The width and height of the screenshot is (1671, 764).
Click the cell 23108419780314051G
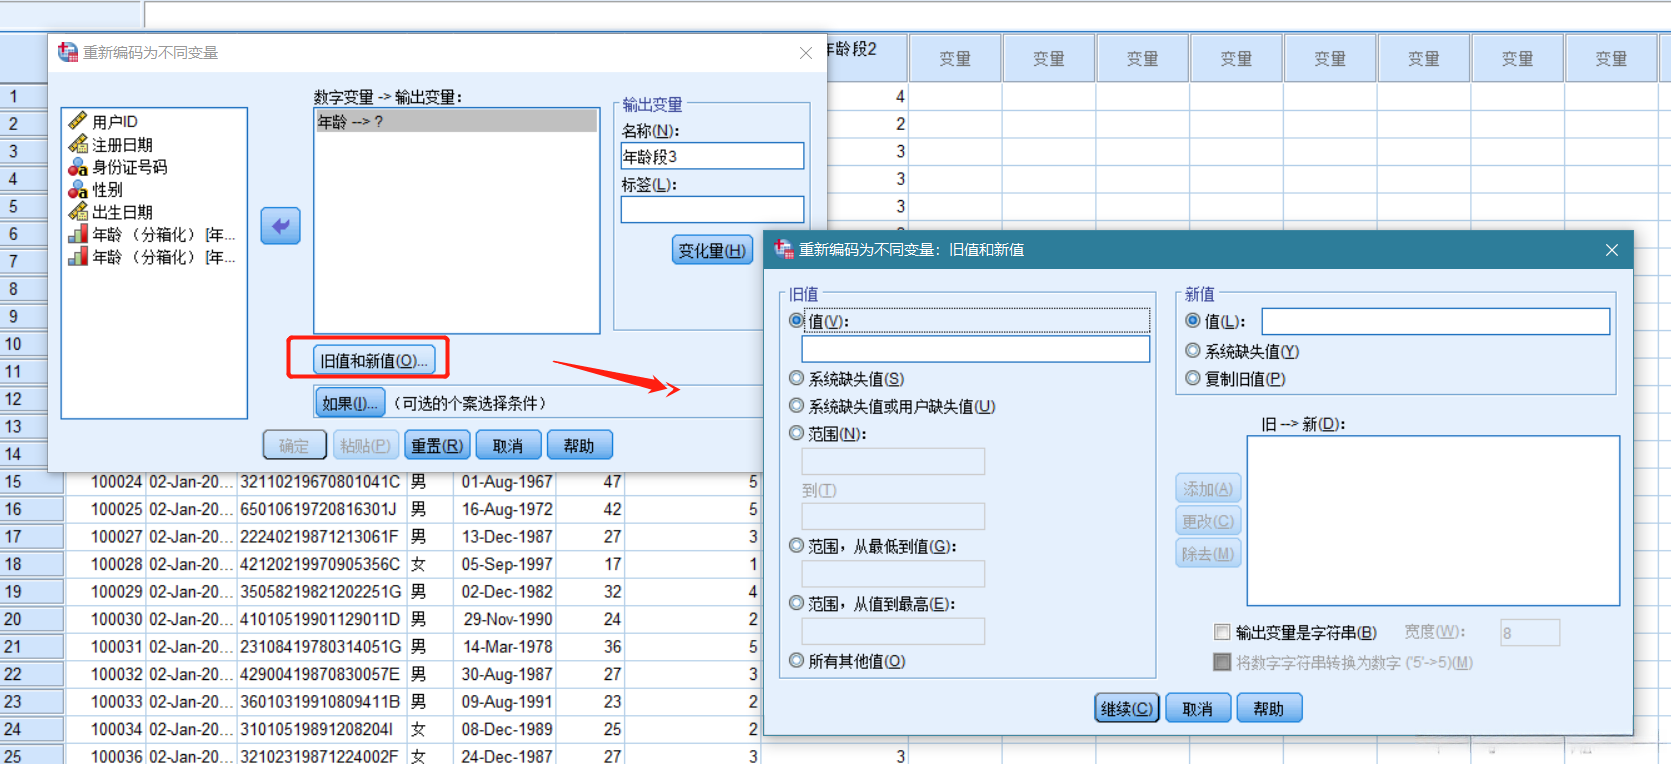click(320, 647)
